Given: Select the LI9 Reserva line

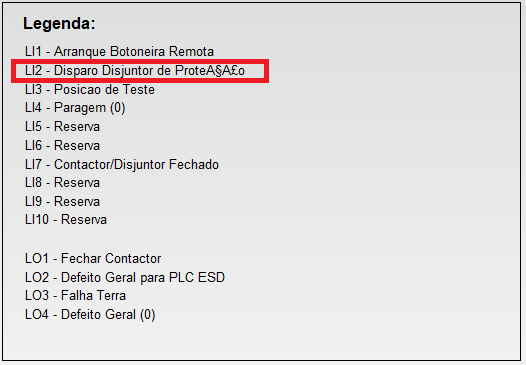Looking at the screenshot, I should pos(62,201).
